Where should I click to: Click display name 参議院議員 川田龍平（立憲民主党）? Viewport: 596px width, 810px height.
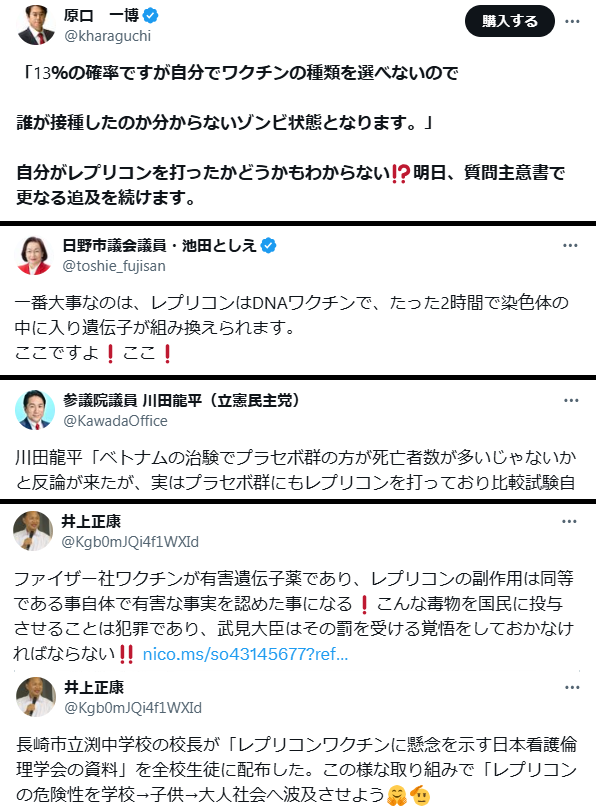pos(181,400)
